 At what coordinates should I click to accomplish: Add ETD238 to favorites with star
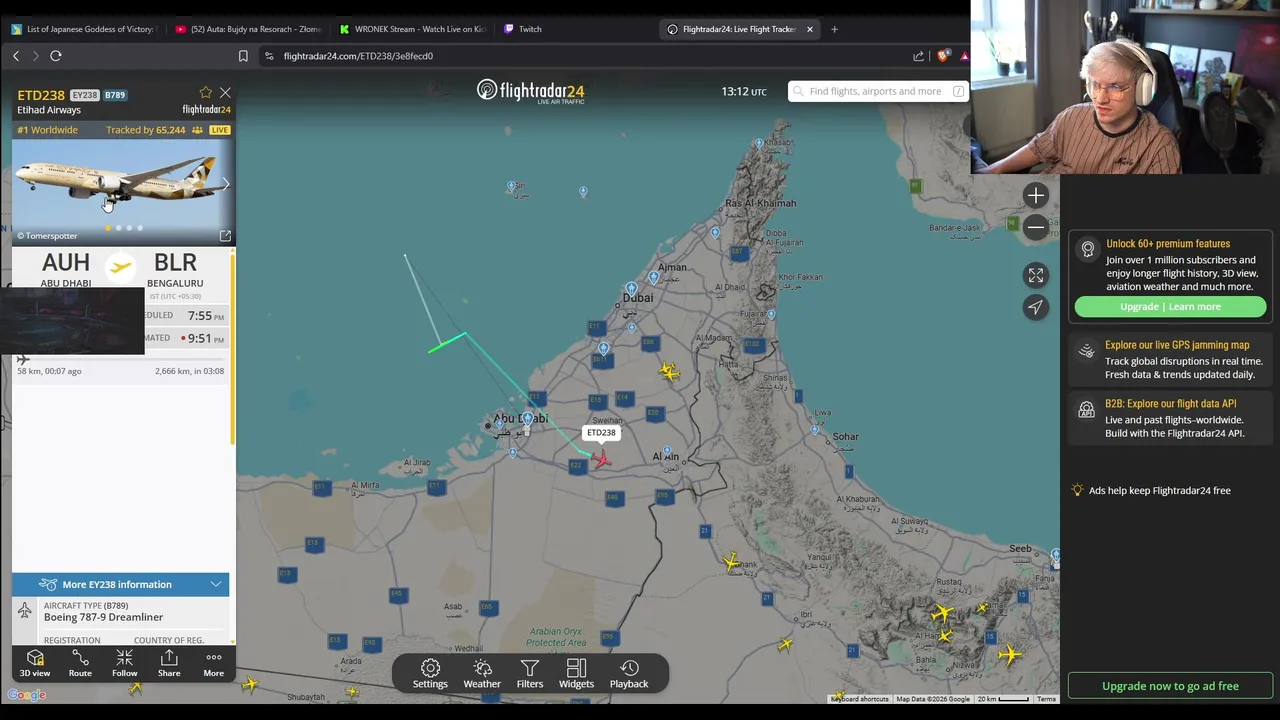click(x=206, y=93)
